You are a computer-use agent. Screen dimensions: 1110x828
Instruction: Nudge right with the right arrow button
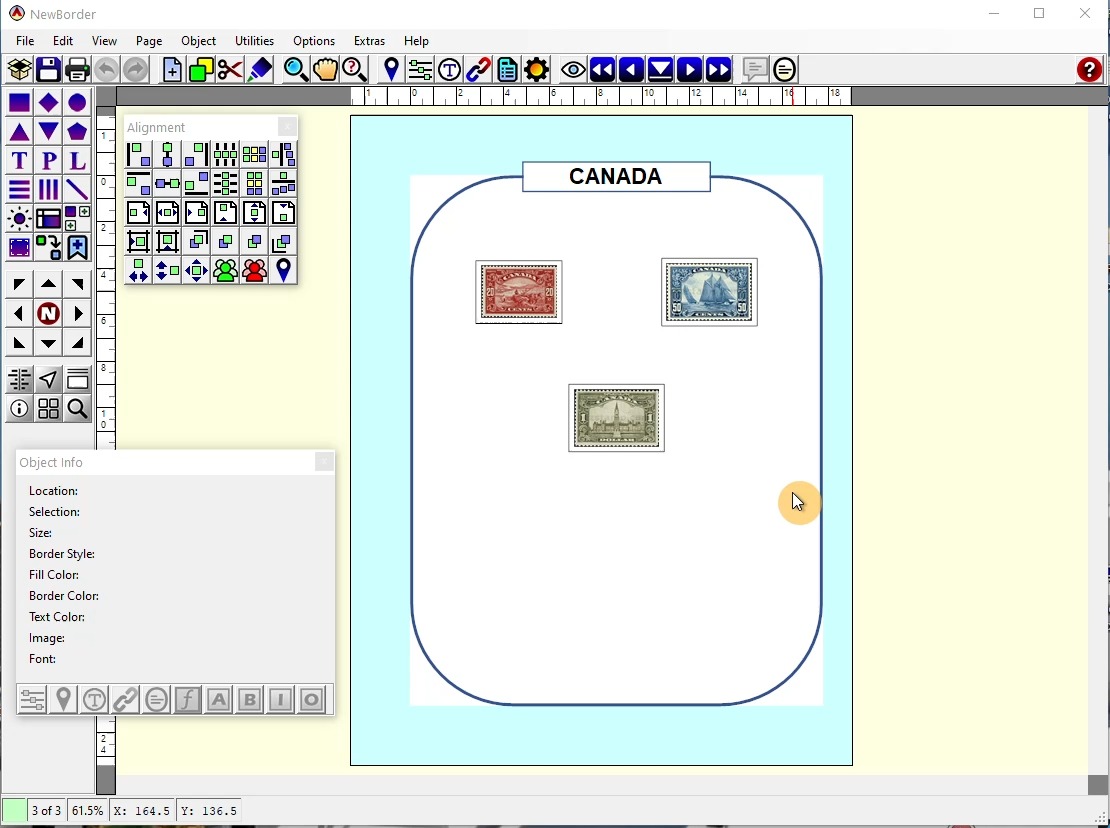point(77,314)
